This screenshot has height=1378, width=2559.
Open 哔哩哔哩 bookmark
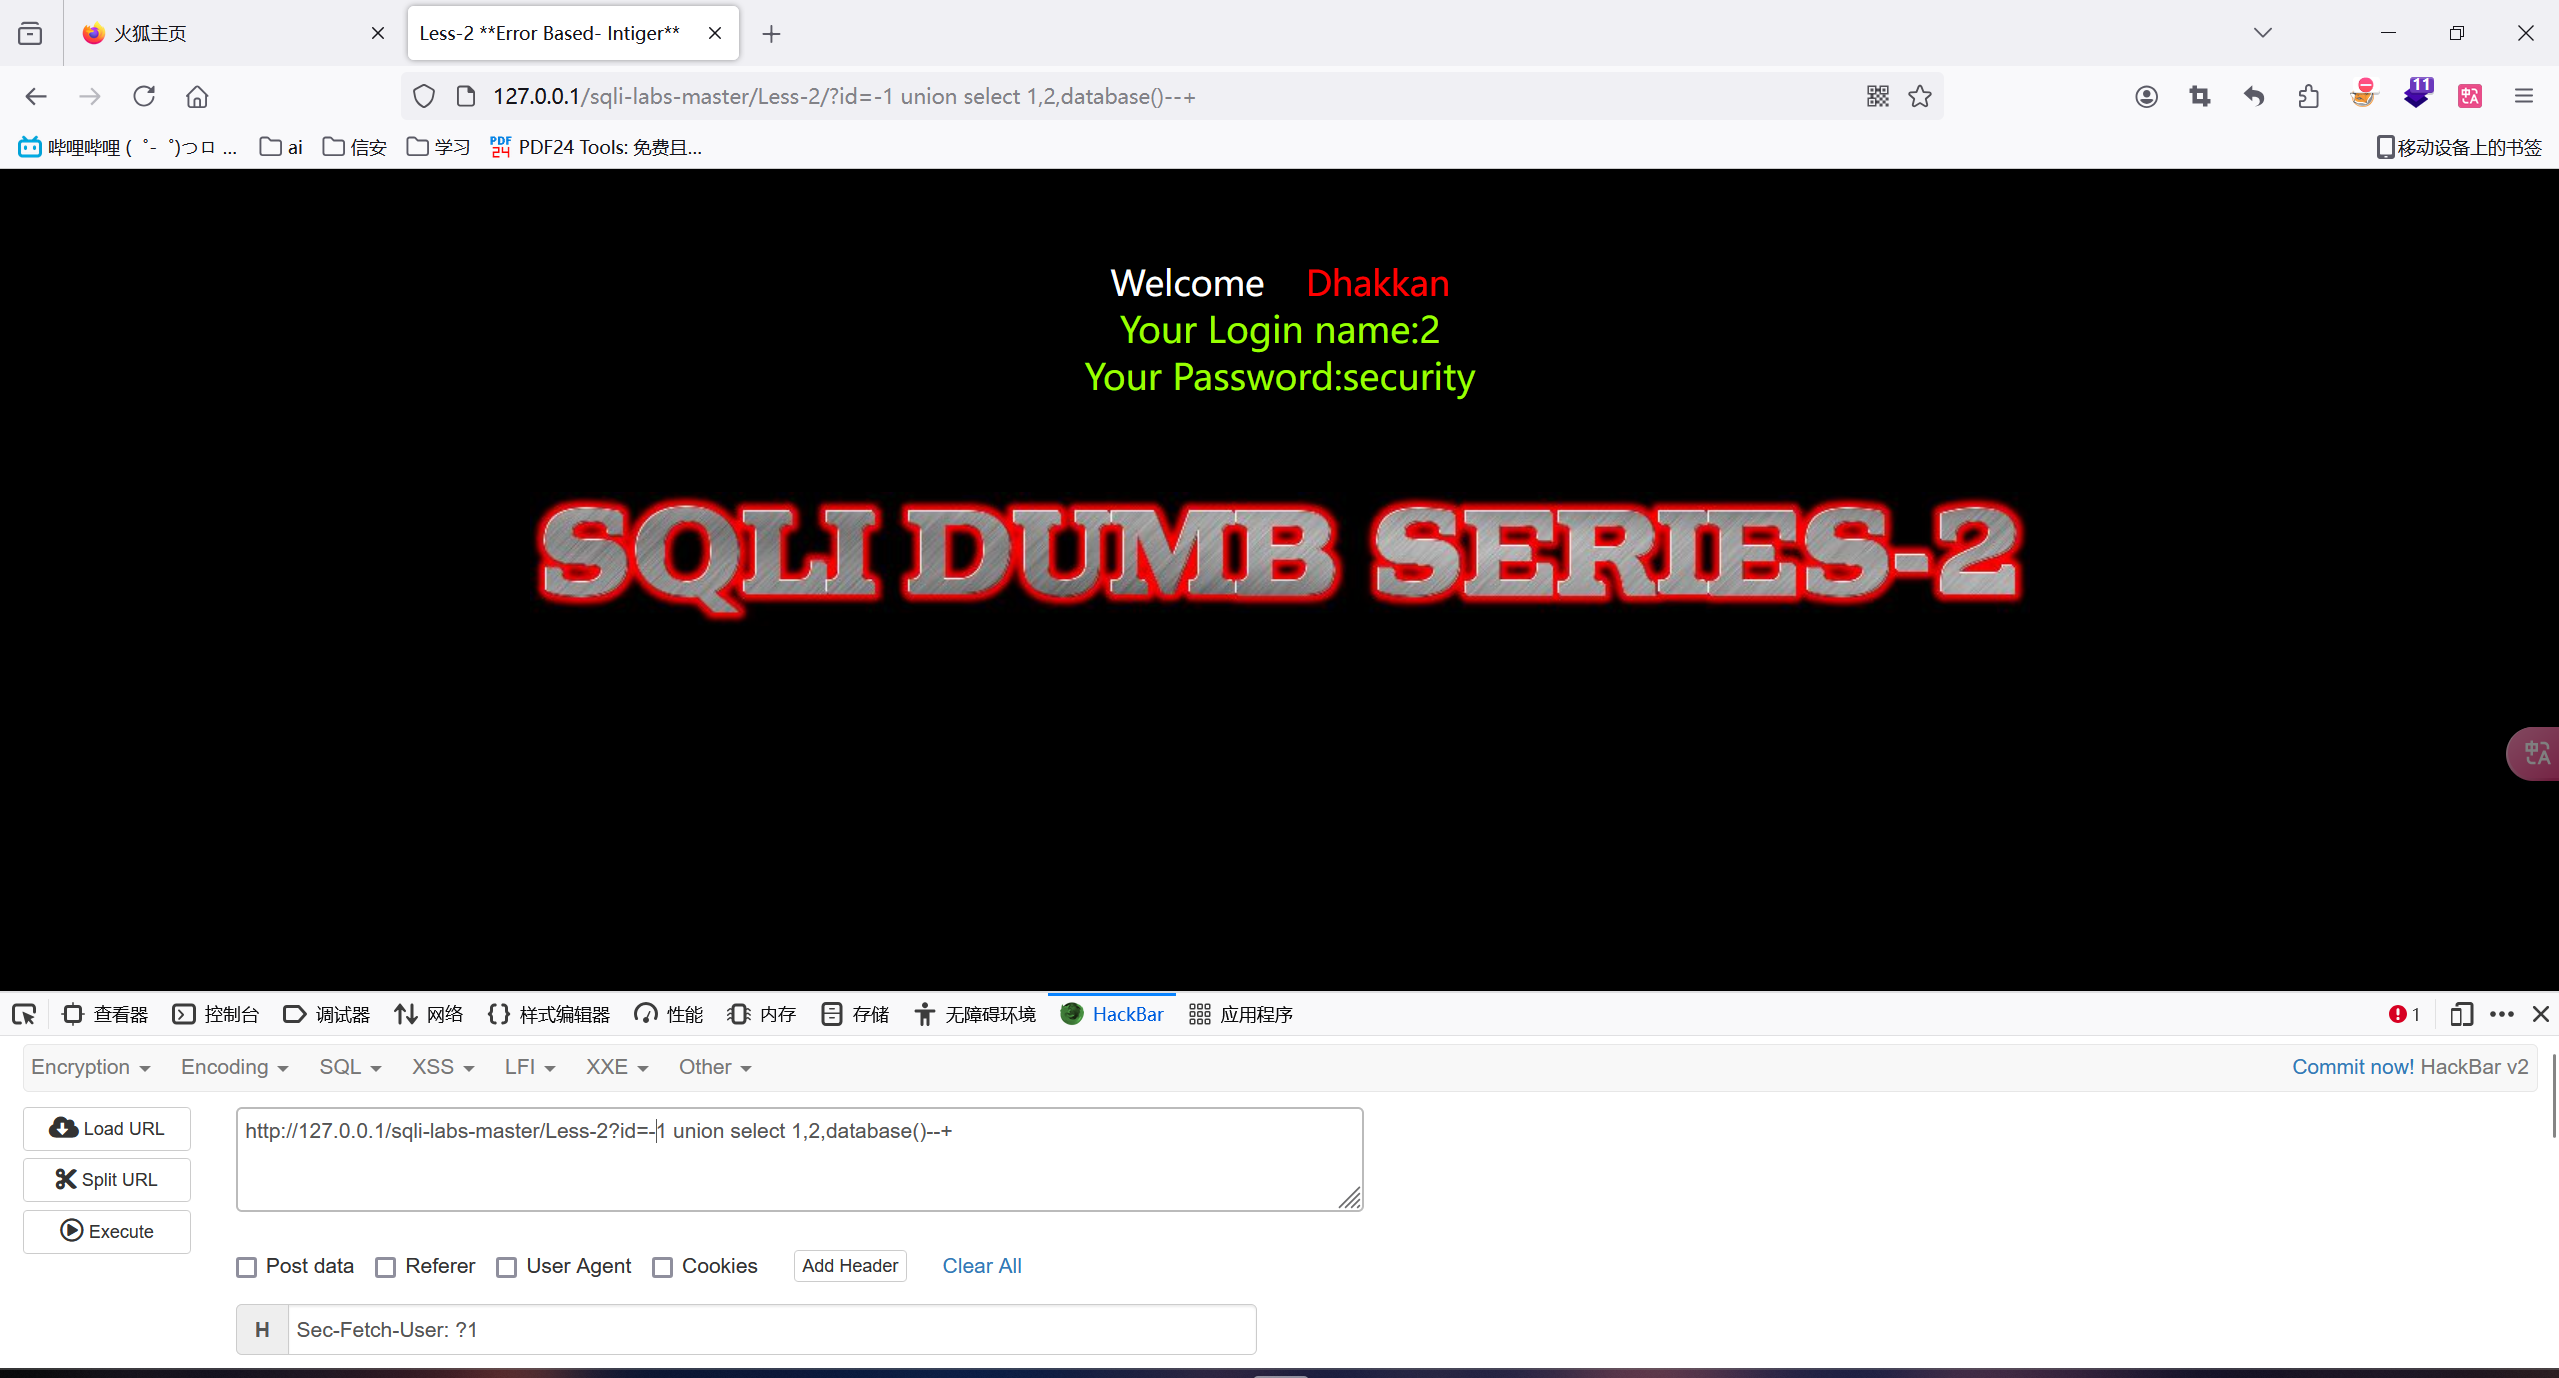point(128,147)
